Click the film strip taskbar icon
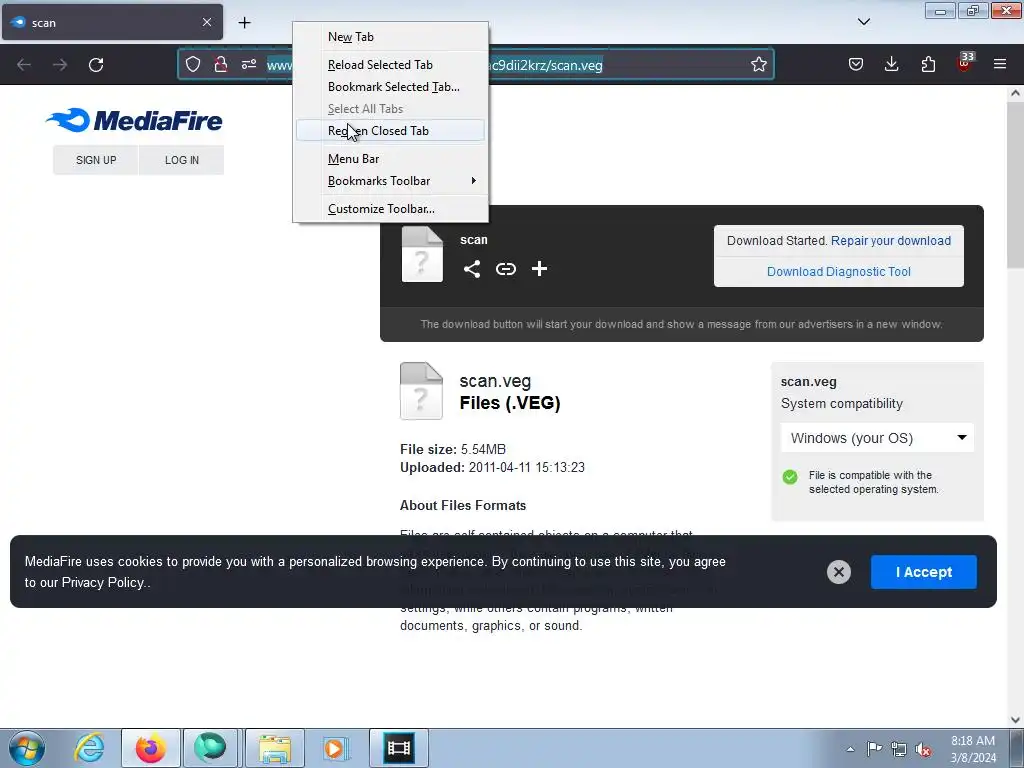The height and width of the screenshot is (768, 1024). [398, 748]
